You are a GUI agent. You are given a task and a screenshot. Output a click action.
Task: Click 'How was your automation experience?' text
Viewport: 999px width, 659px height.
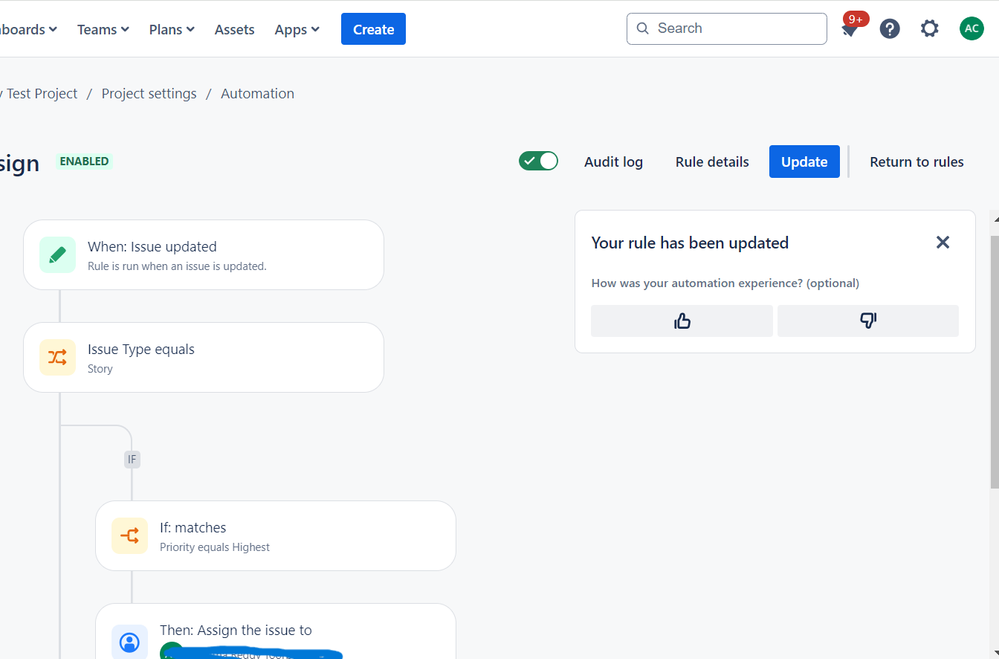pos(725,283)
